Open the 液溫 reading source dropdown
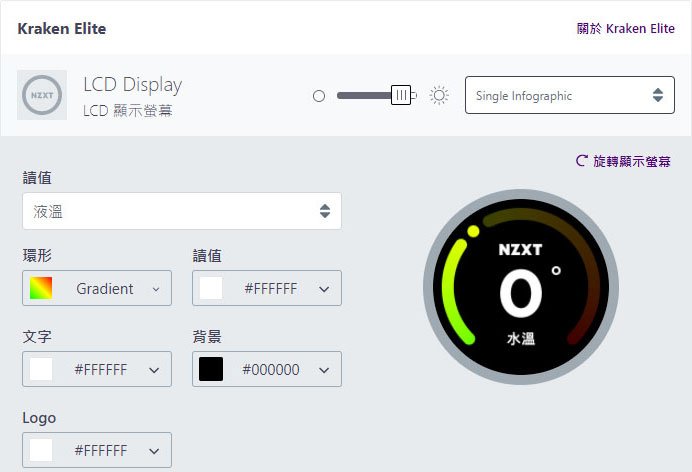692x472 pixels. [182, 211]
